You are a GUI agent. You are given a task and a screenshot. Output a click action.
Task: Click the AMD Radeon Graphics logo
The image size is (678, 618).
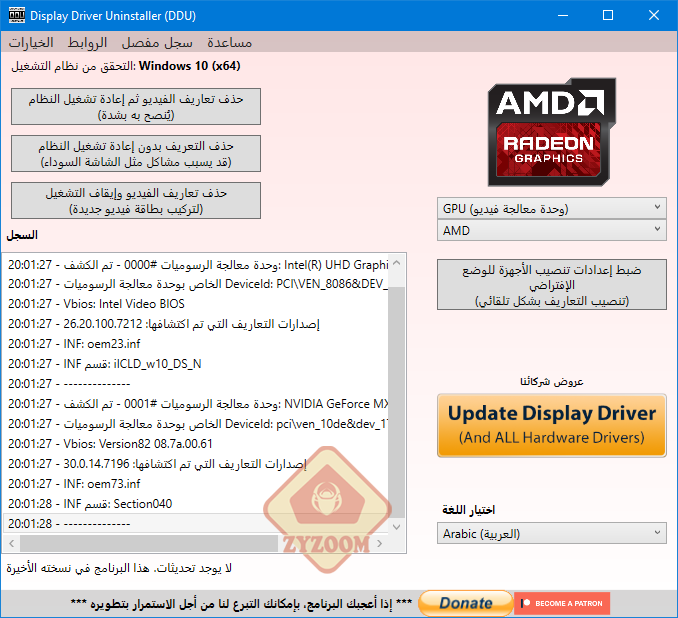pos(552,132)
